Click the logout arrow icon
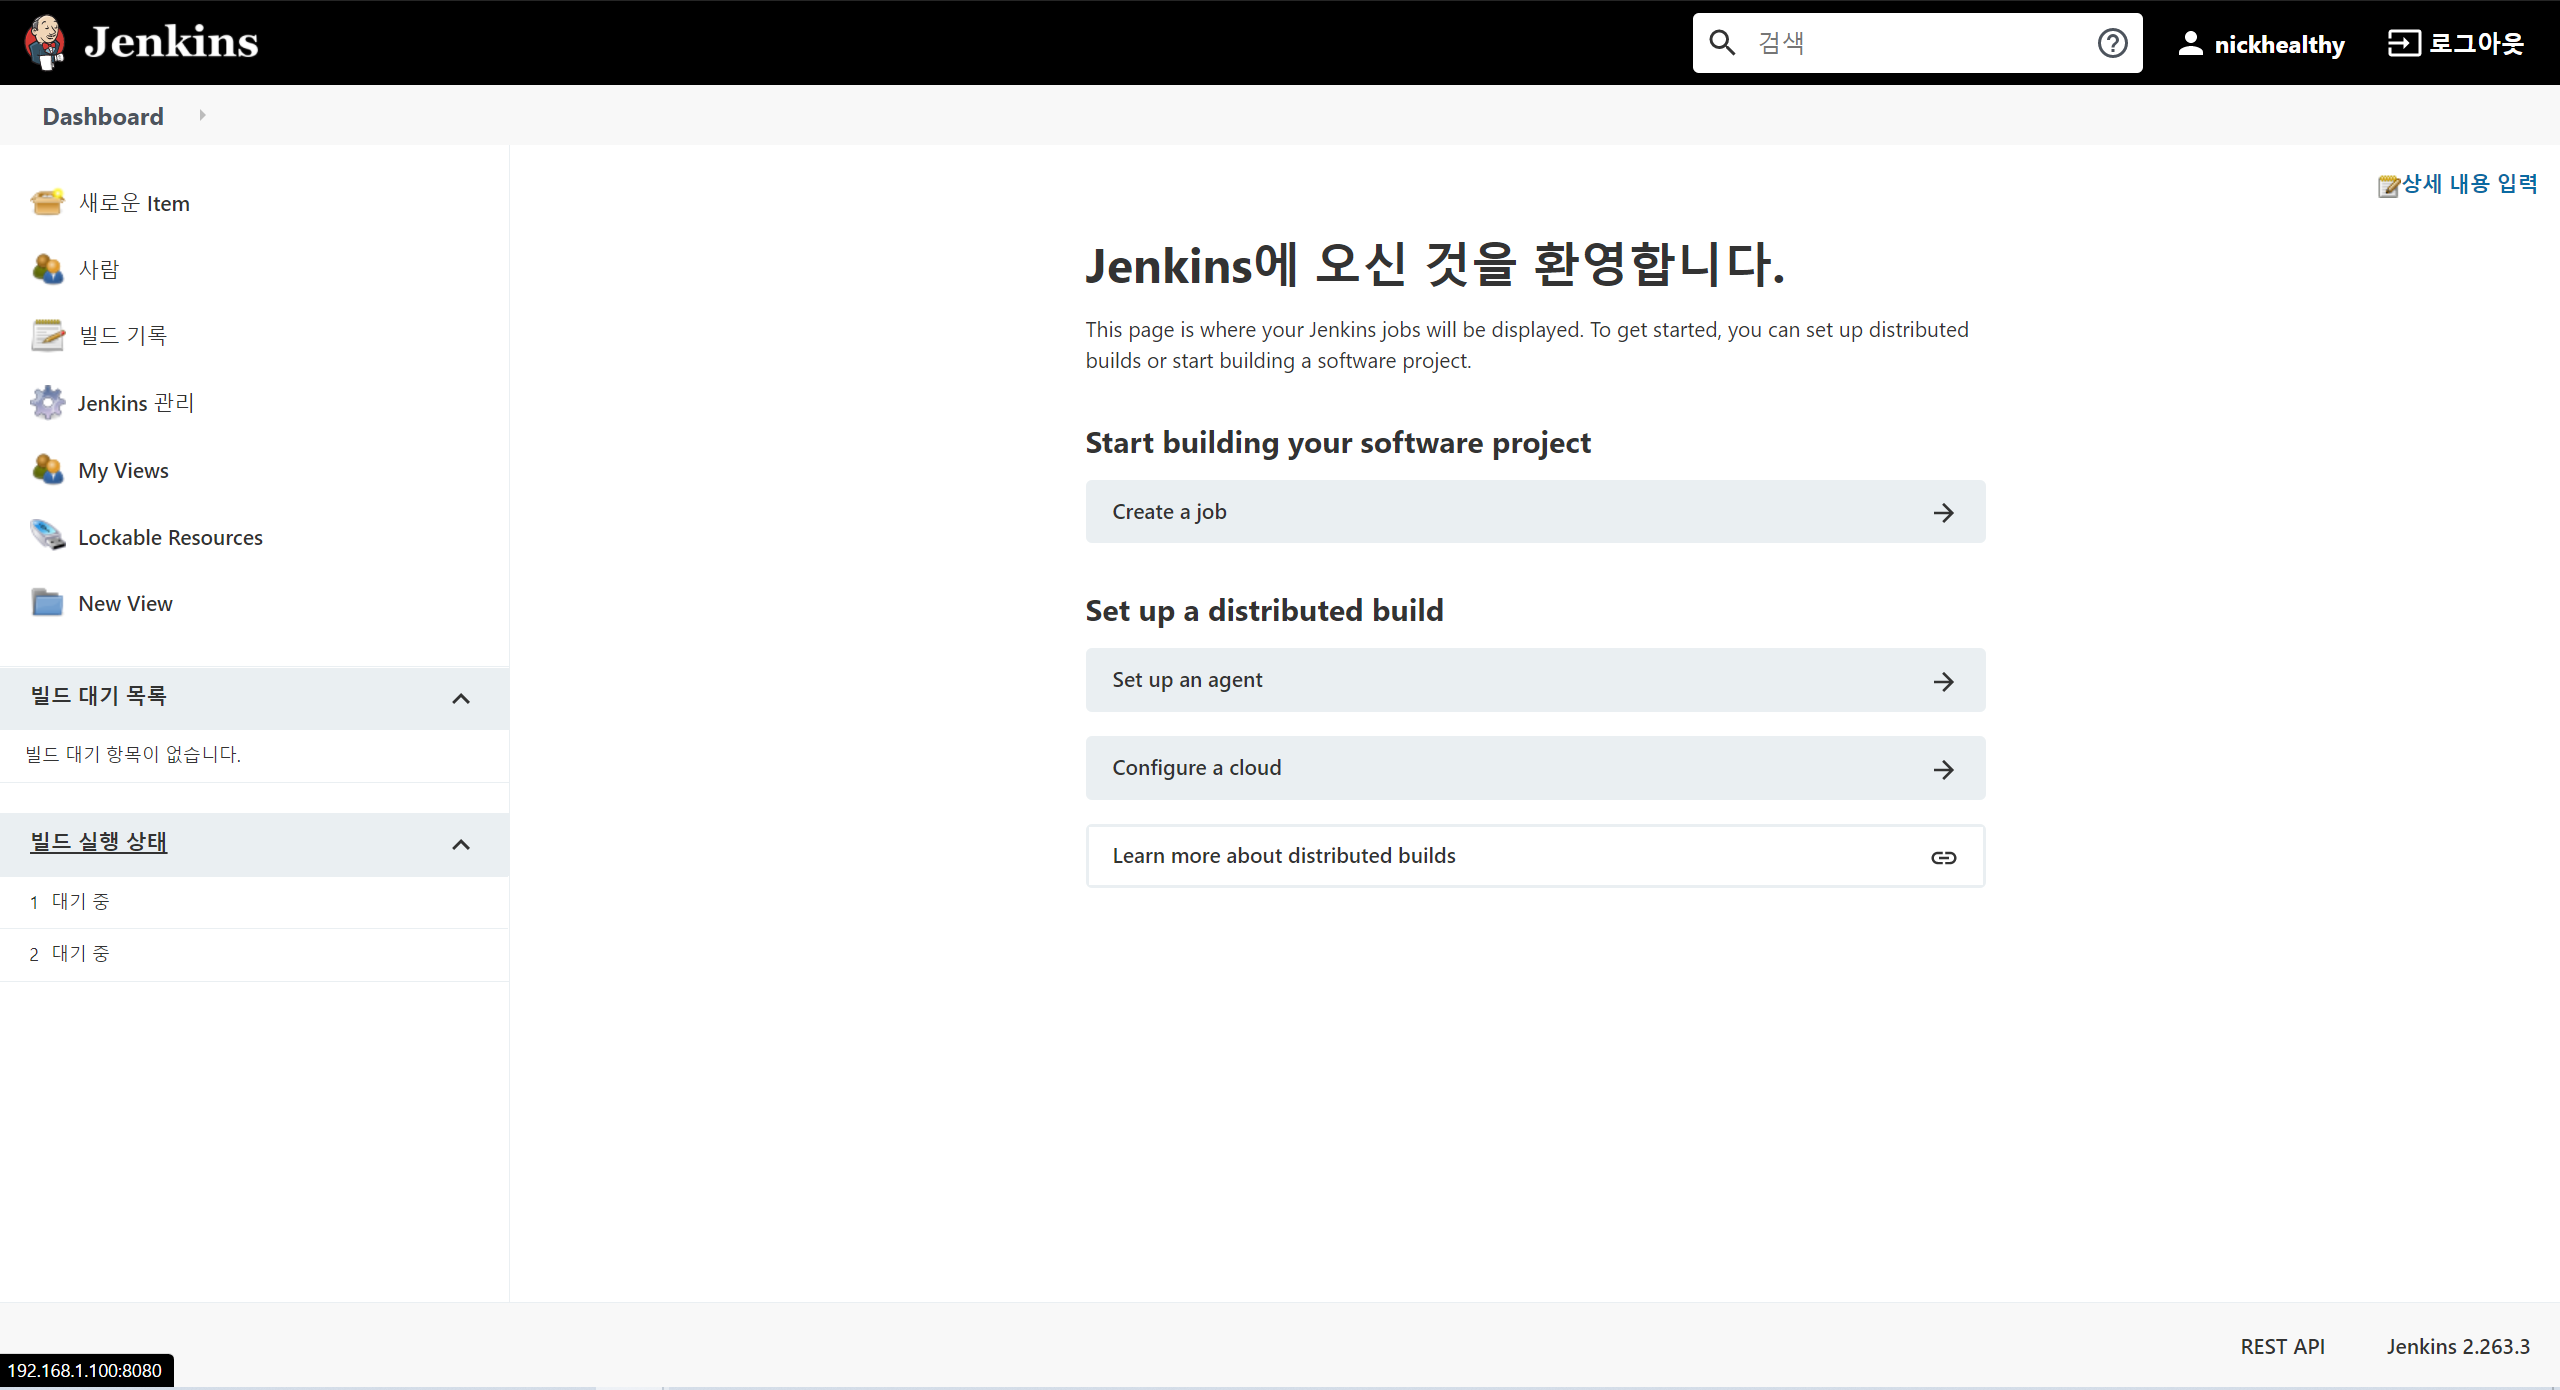 tap(2404, 43)
